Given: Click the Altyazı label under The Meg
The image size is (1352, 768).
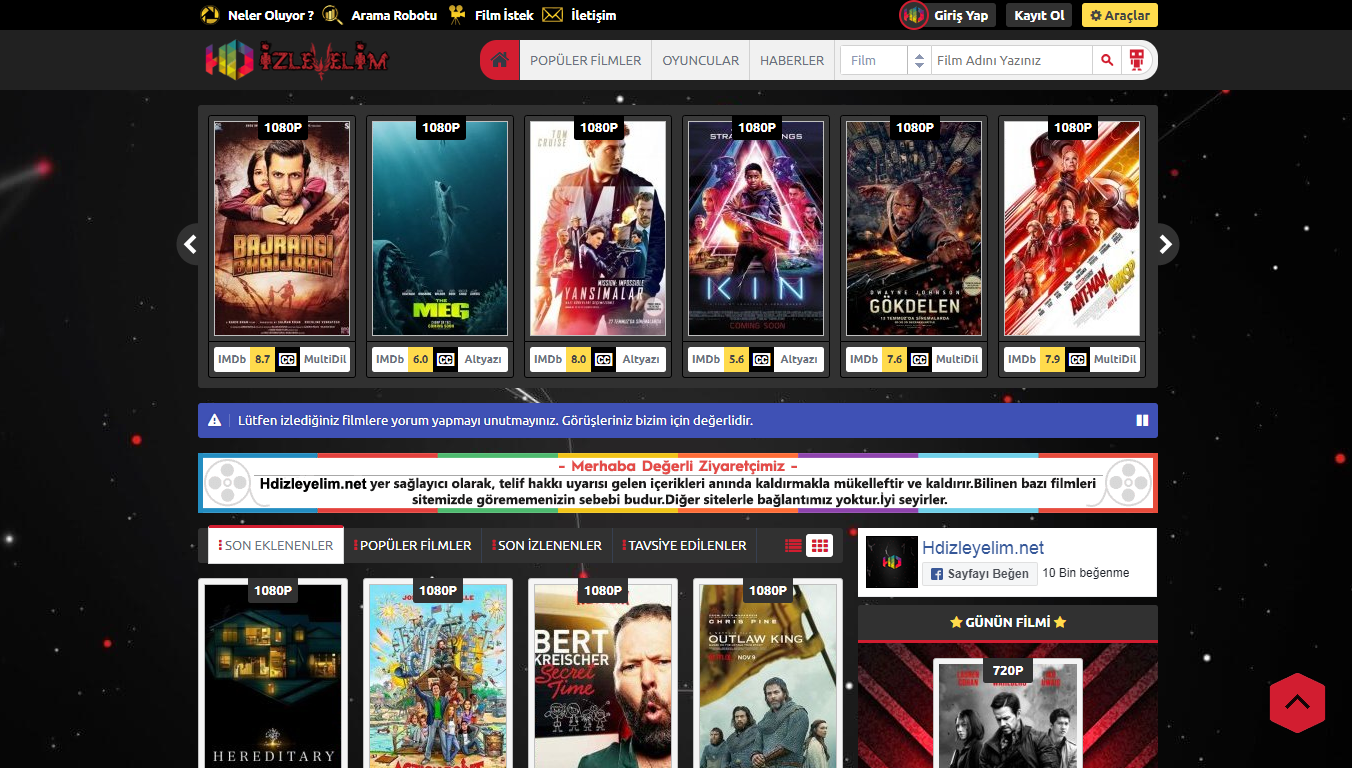Looking at the screenshot, I should [483, 359].
